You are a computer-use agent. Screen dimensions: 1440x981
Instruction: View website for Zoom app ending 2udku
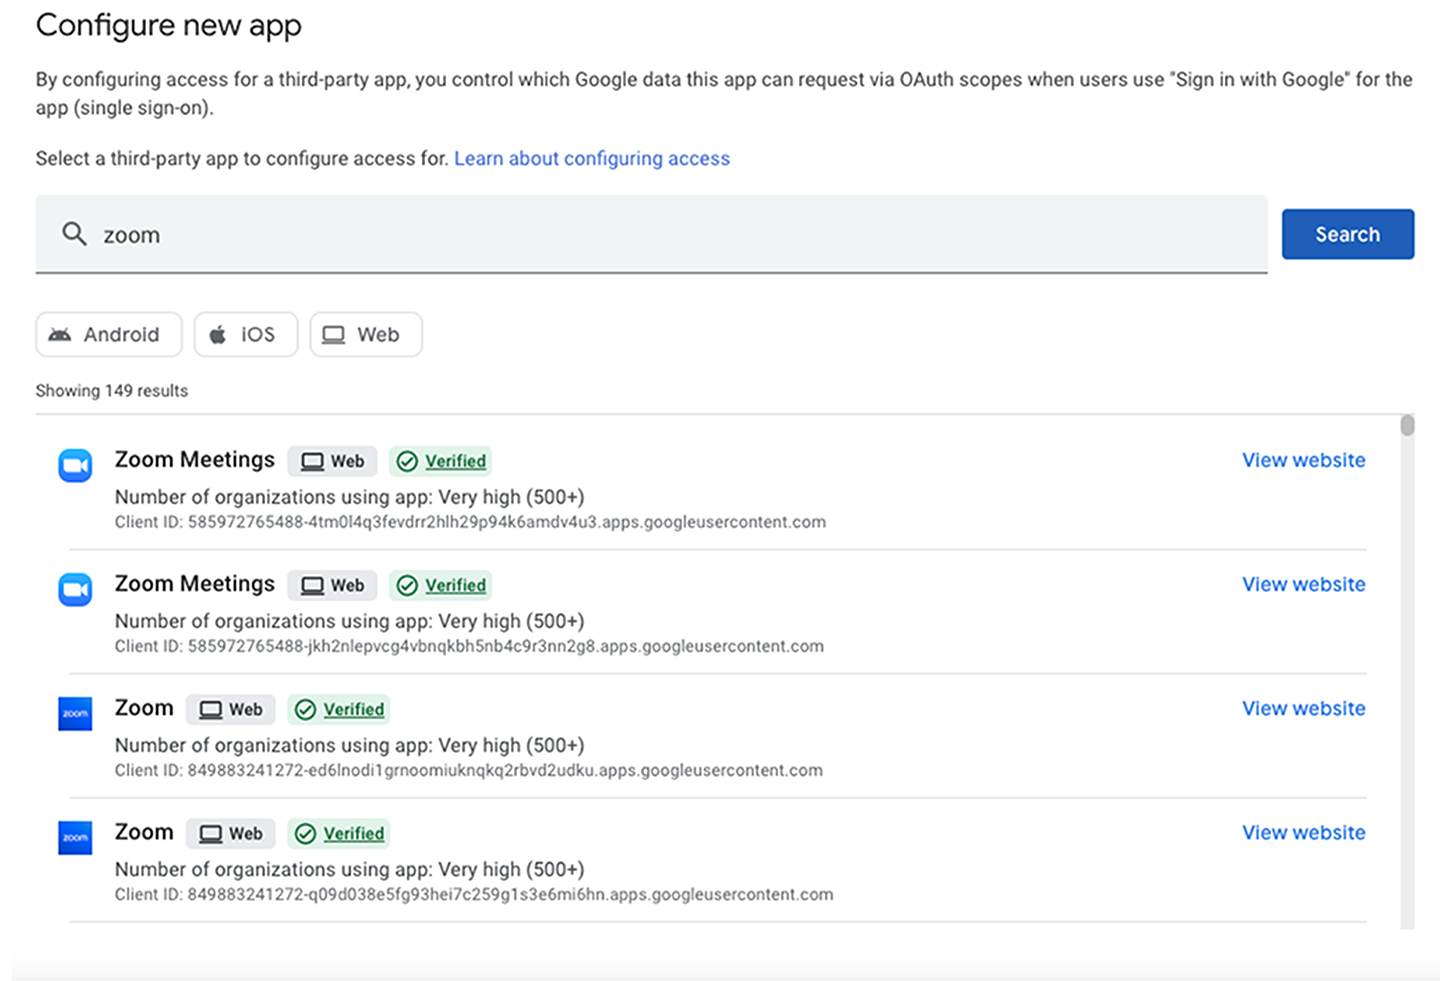[x=1303, y=708]
